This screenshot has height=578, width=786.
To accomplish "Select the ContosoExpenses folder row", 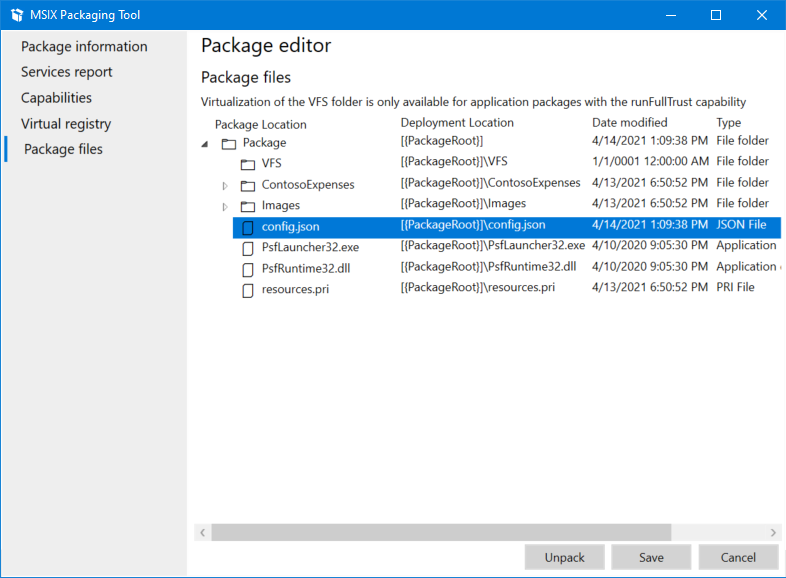I will (506, 184).
